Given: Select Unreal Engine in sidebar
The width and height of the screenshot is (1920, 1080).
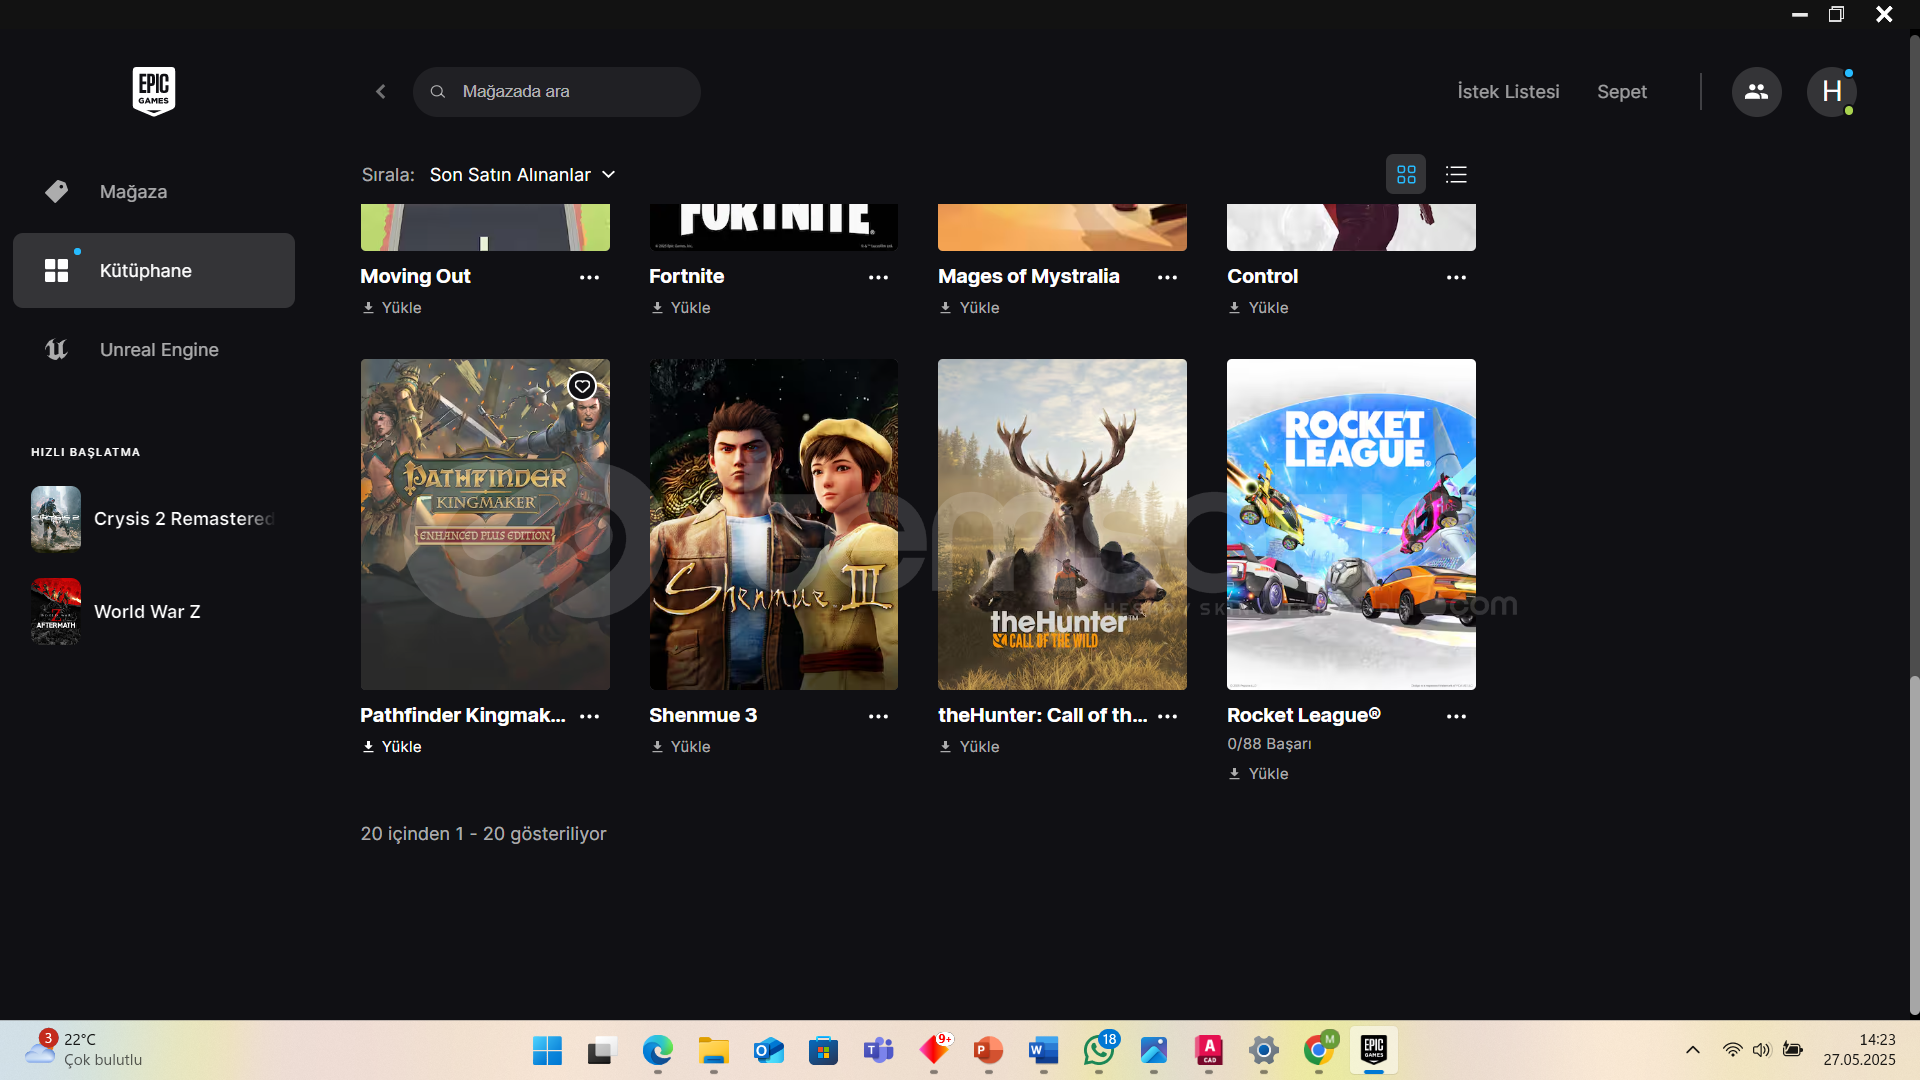Looking at the screenshot, I should click(158, 350).
